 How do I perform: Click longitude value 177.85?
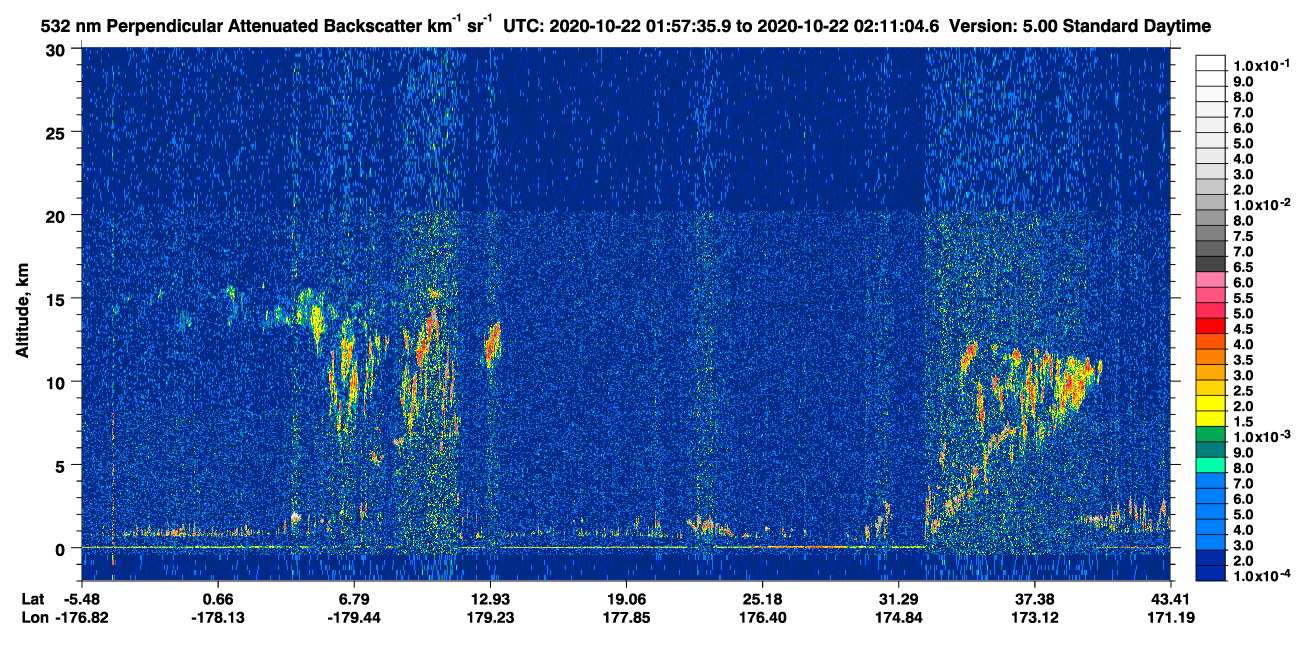pyautogui.click(x=626, y=617)
